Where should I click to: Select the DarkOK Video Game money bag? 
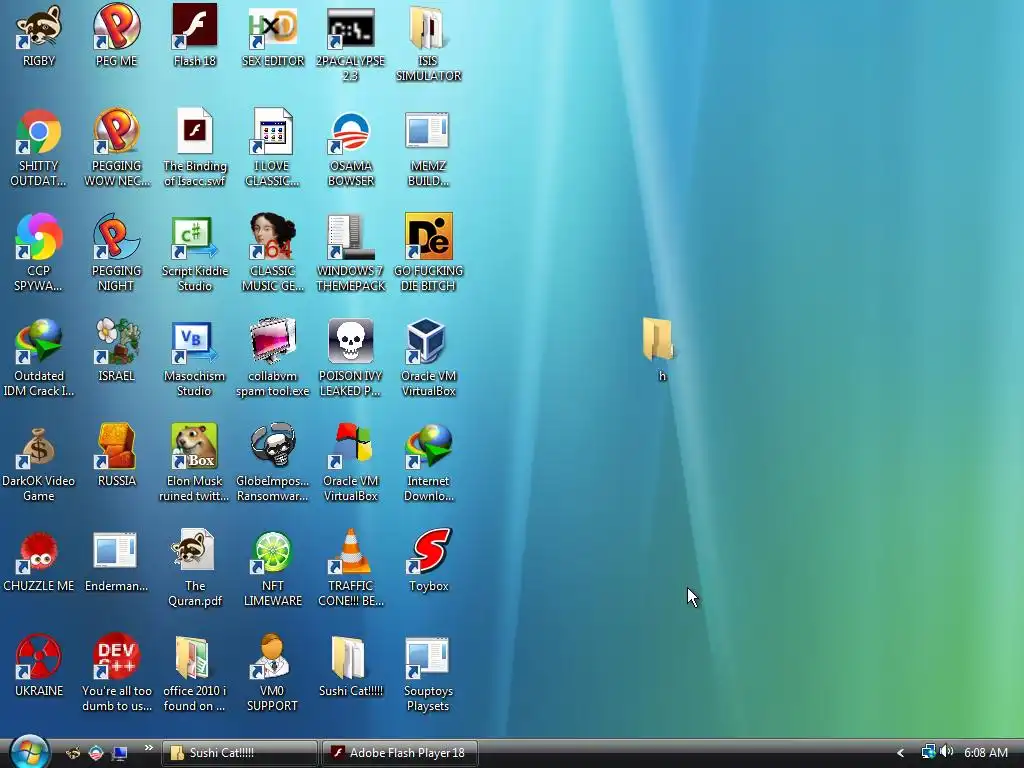[39, 447]
